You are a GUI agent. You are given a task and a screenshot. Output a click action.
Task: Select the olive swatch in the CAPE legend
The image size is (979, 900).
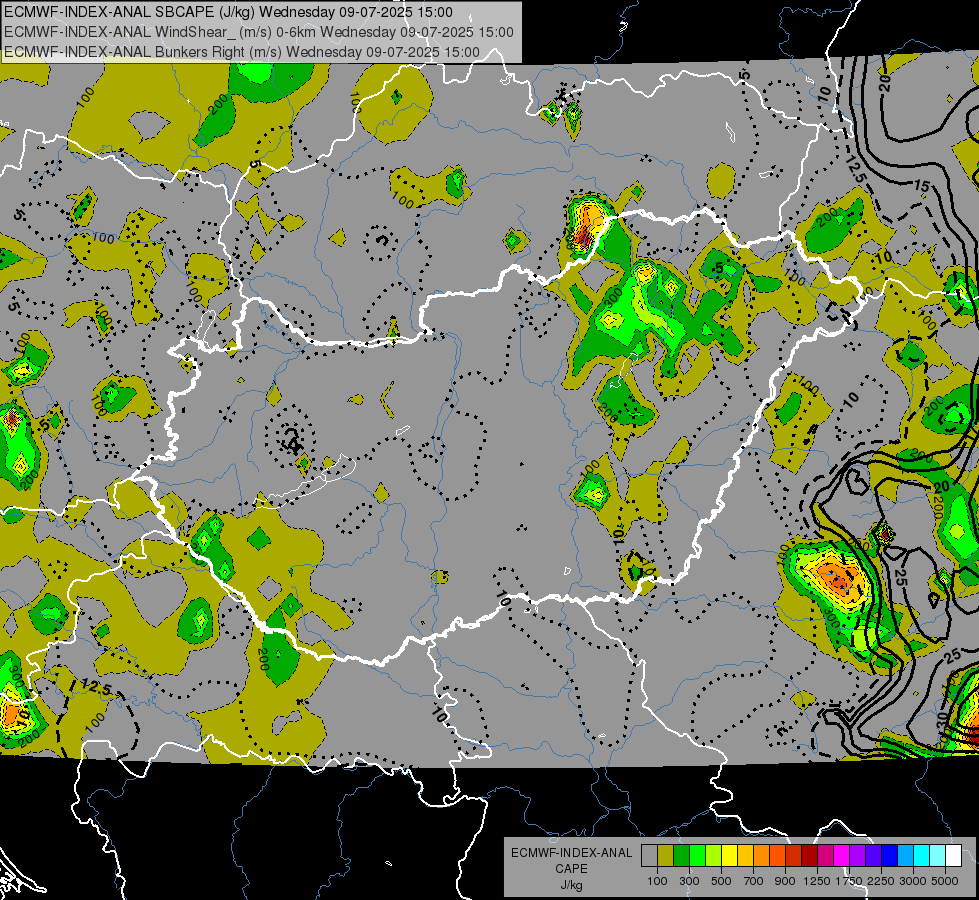click(x=666, y=856)
